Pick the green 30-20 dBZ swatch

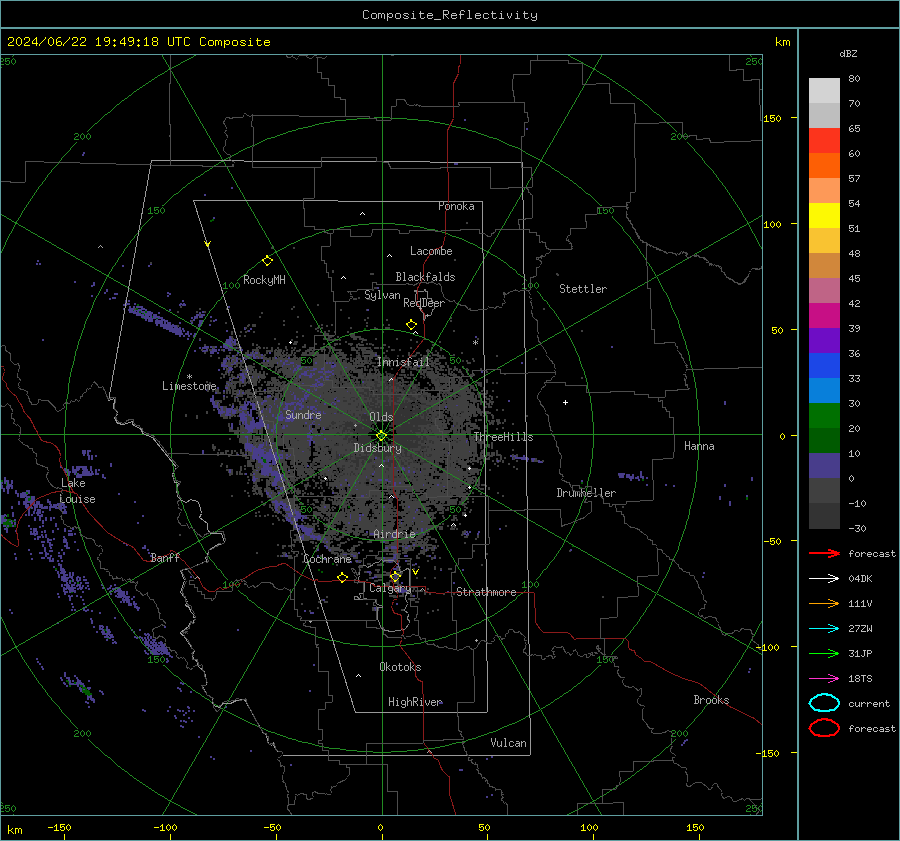[824, 416]
